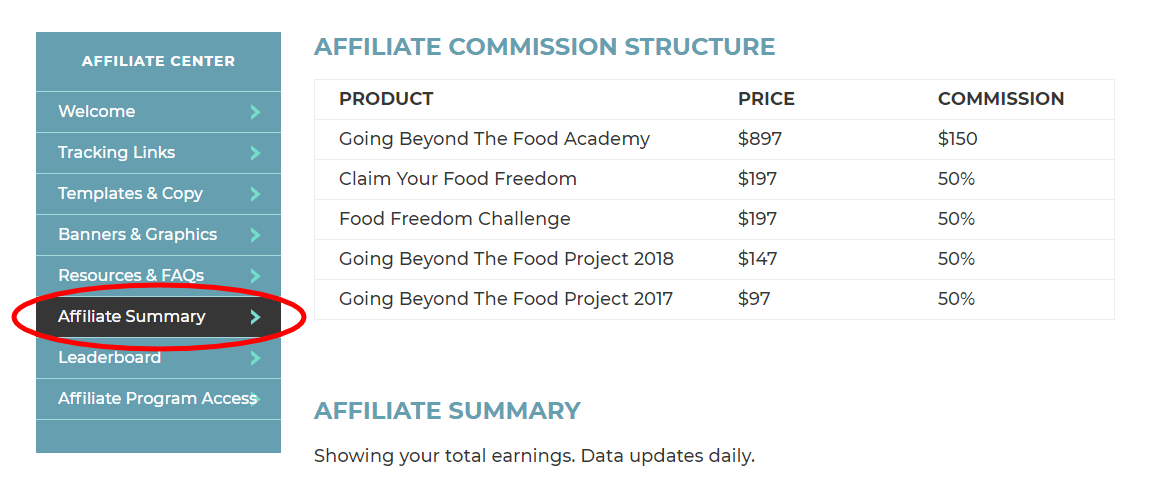This screenshot has height=485, width=1161.
Task: Click the Affiliate Center sidebar header
Action: pos(158,61)
